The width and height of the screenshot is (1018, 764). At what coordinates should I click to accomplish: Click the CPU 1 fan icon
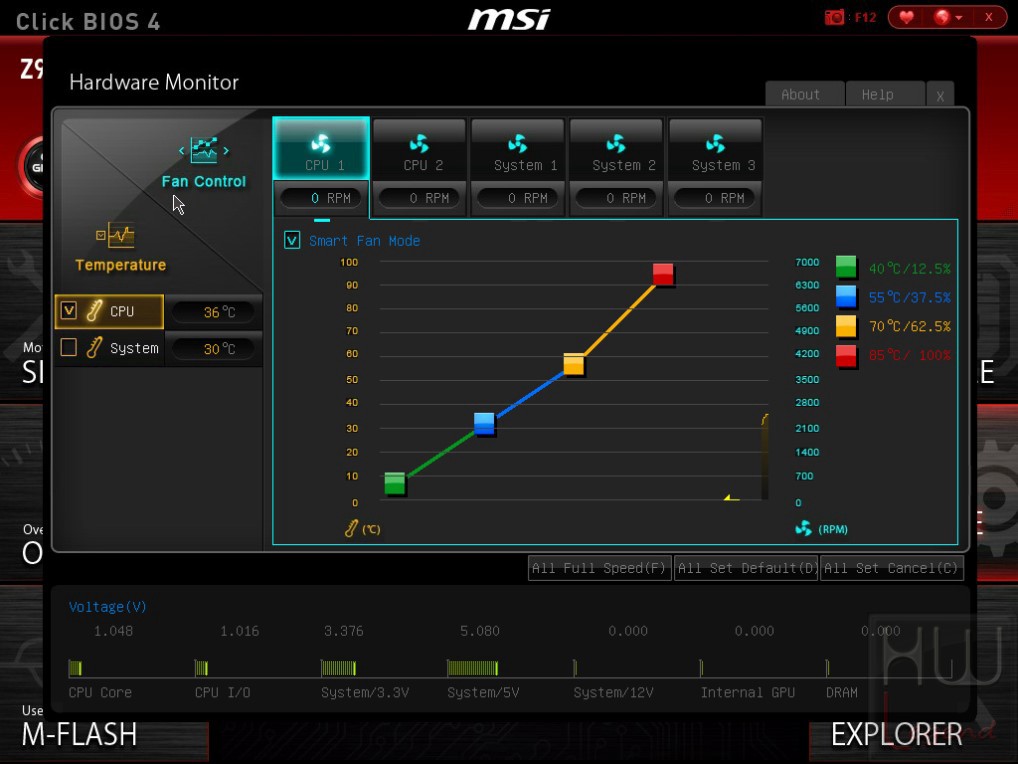point(321,143)
